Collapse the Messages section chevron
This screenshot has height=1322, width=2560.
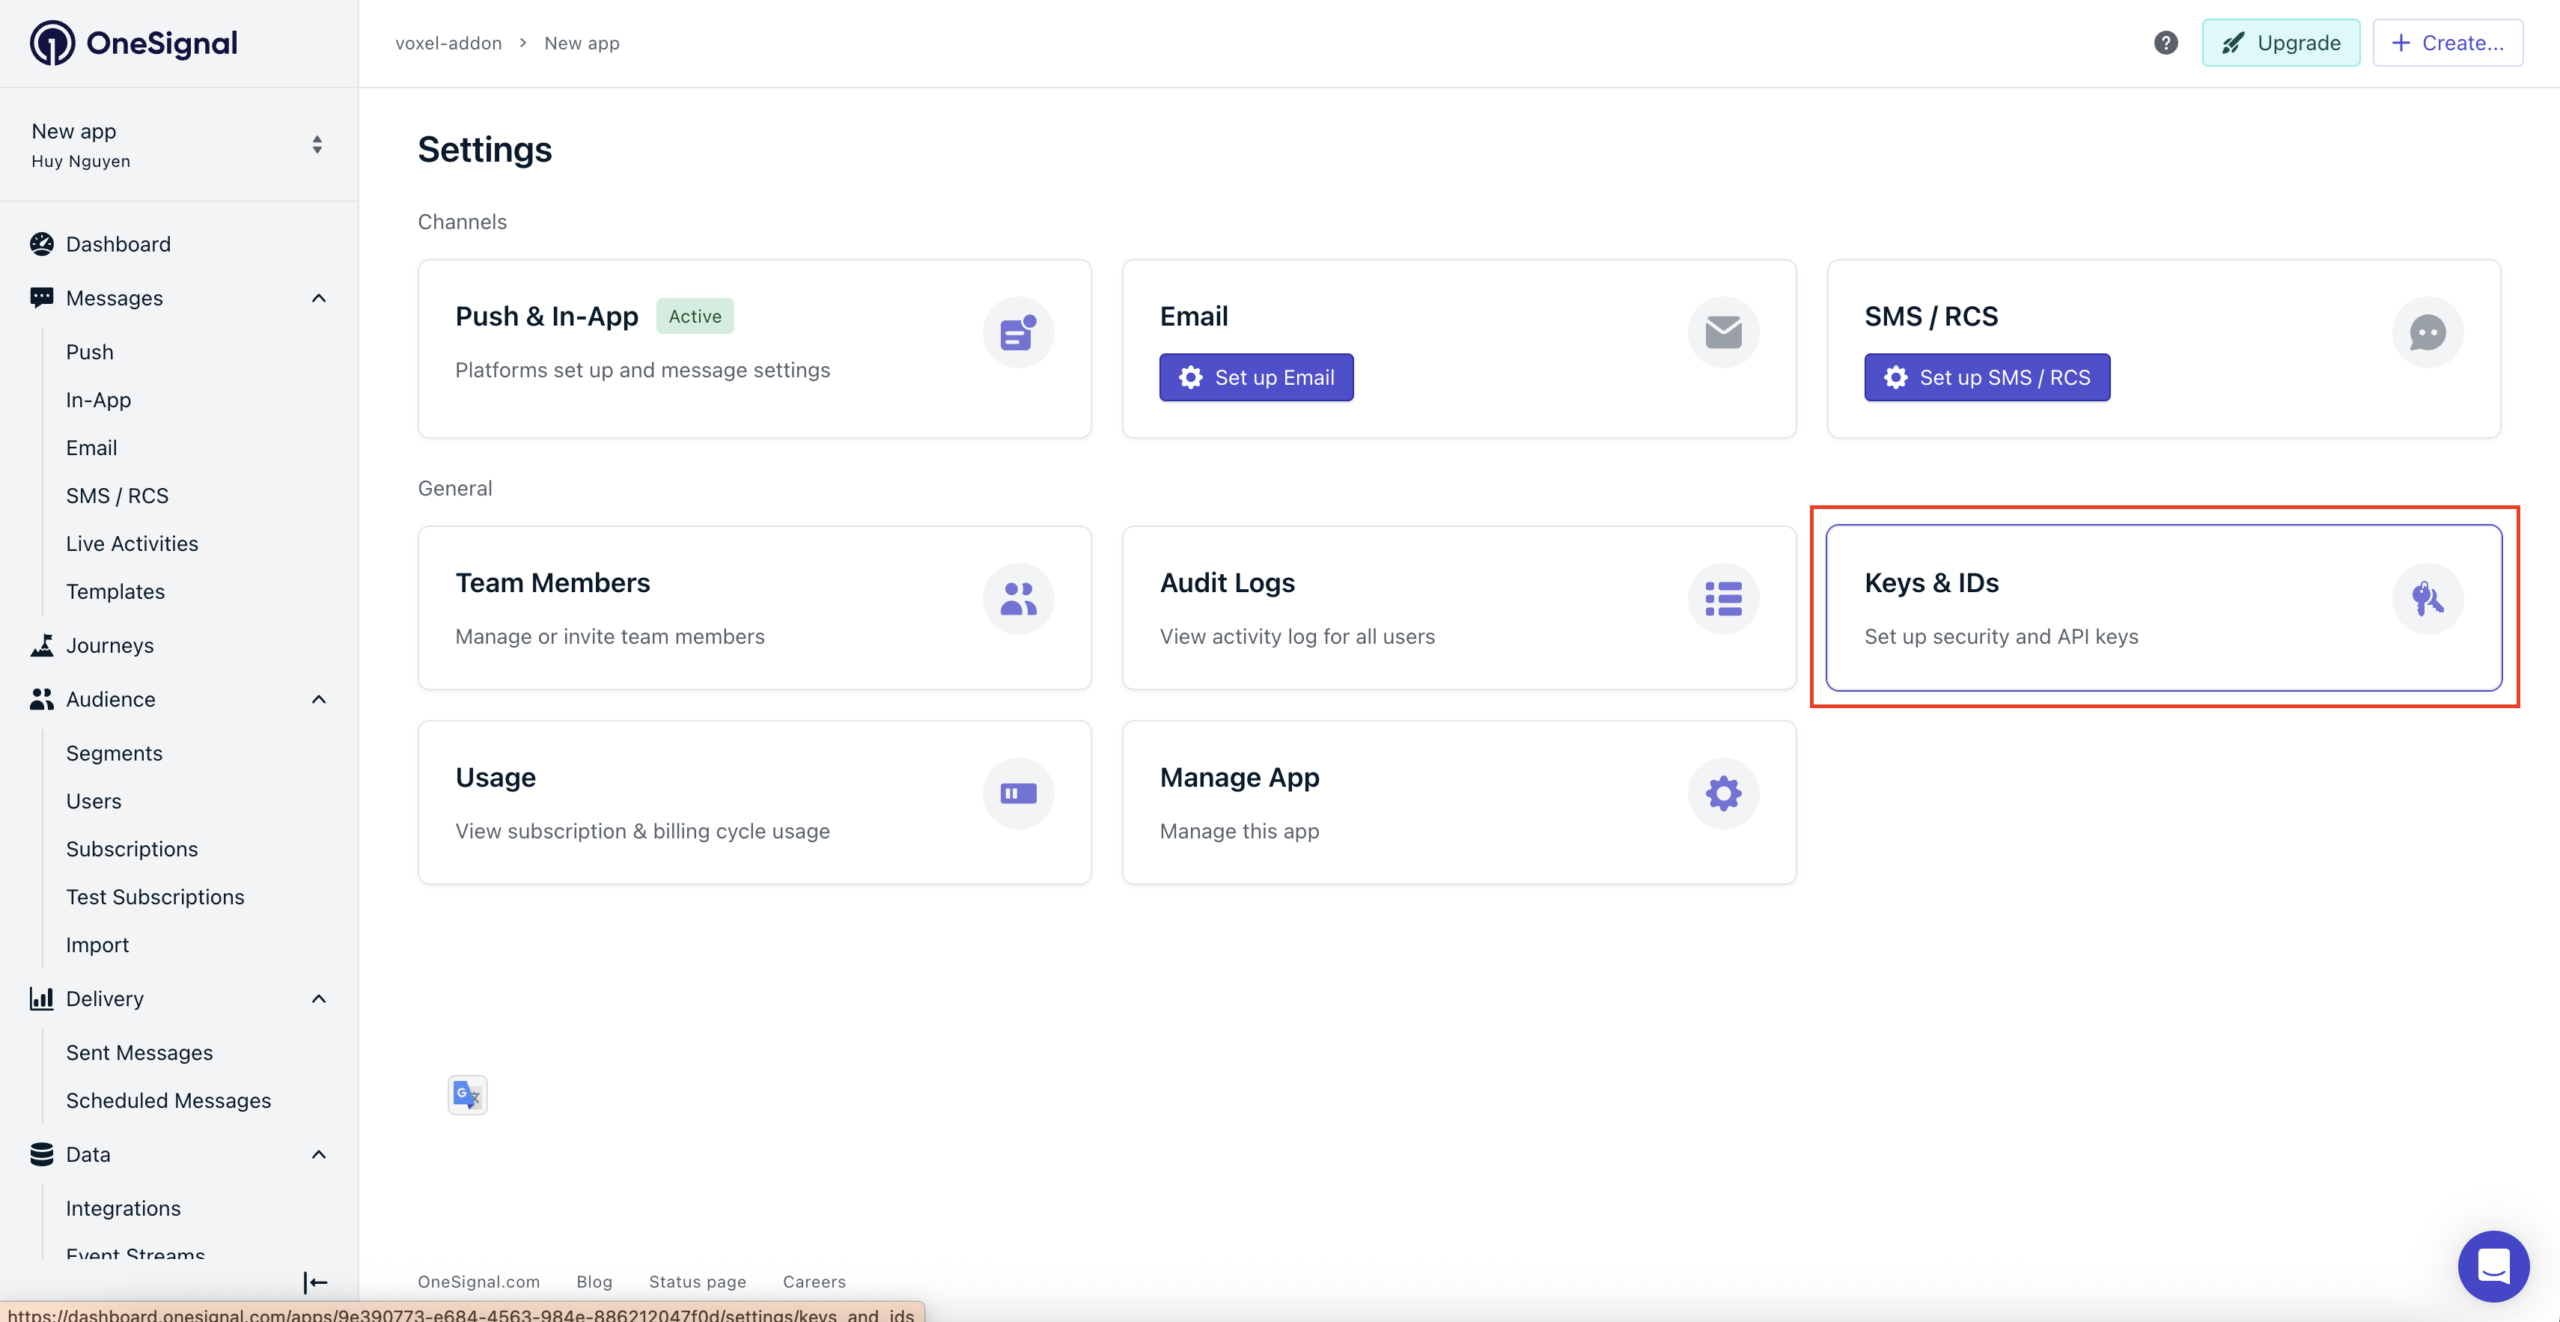click(x=319, y=298)
